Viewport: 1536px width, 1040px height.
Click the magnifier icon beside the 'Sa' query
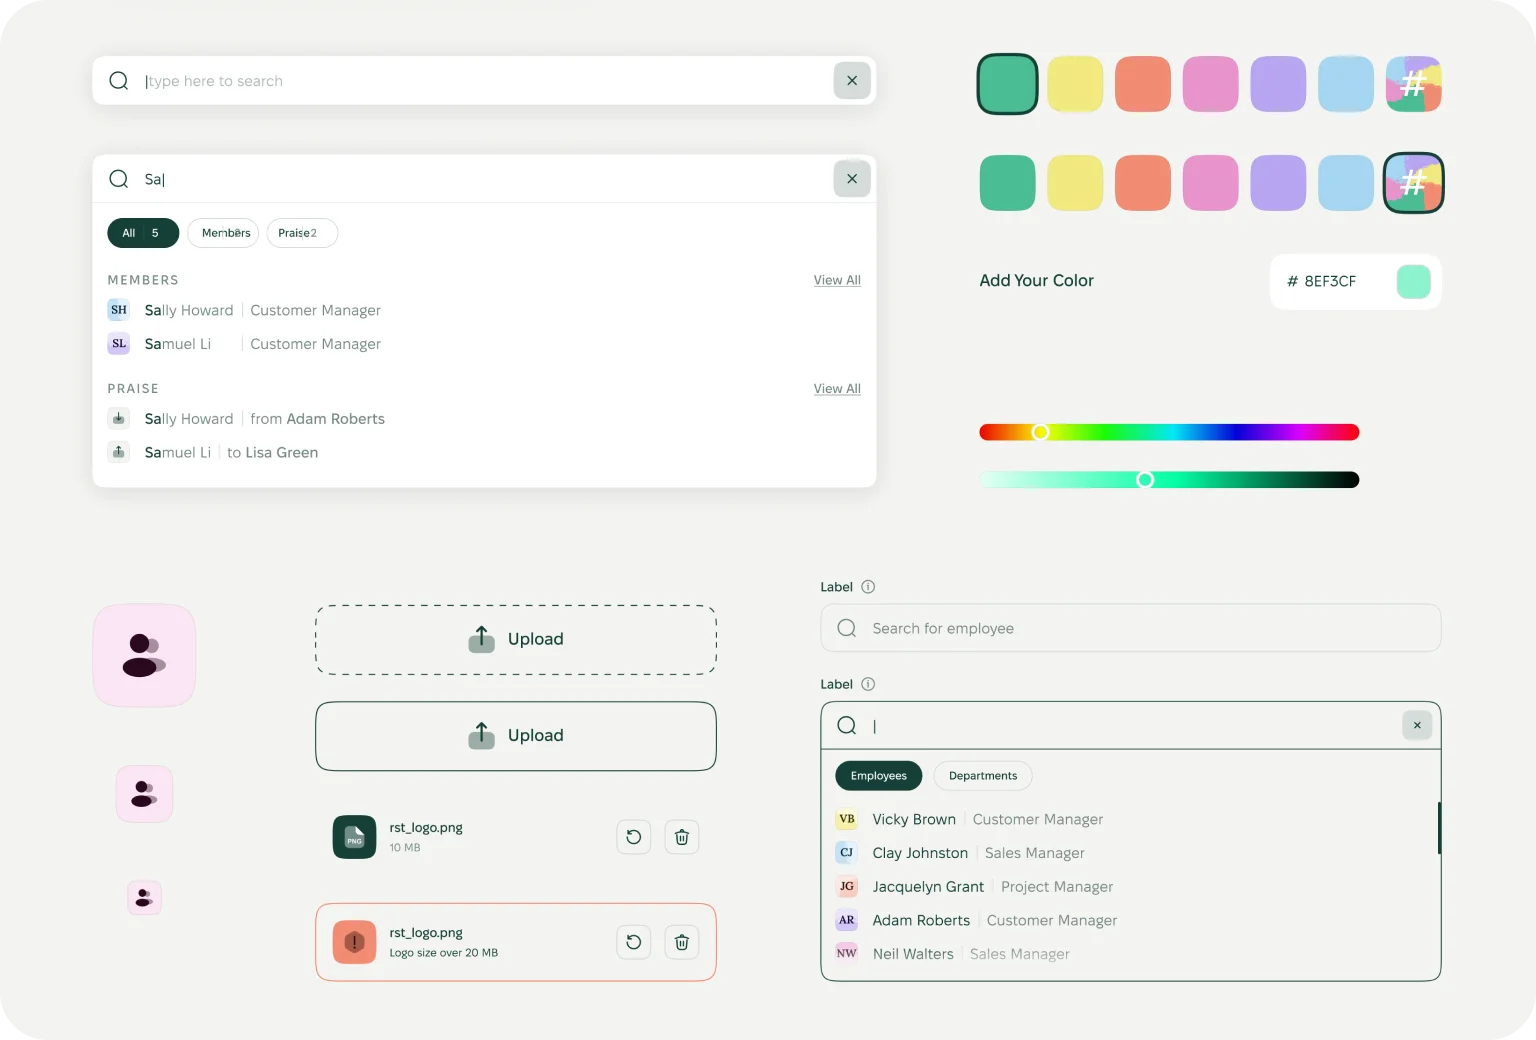118,179
